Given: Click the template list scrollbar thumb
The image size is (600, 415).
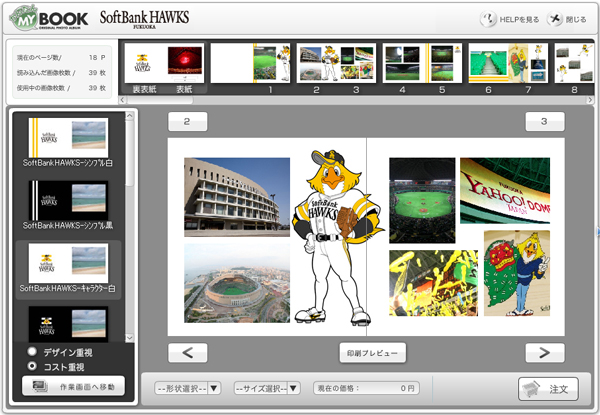Looking at the screenshot, I should coord(130,153).
